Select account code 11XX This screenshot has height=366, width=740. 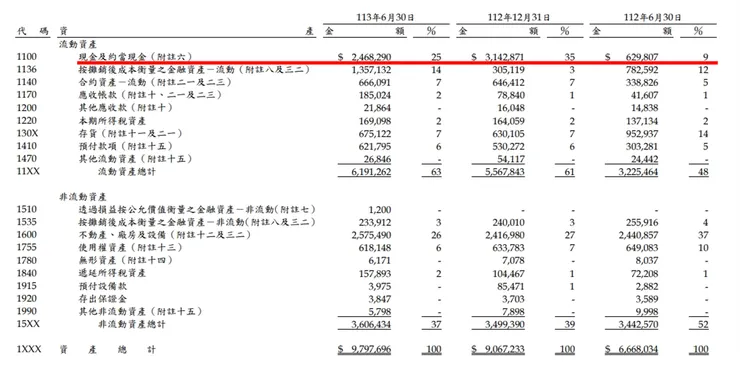[x=28, y=172]
